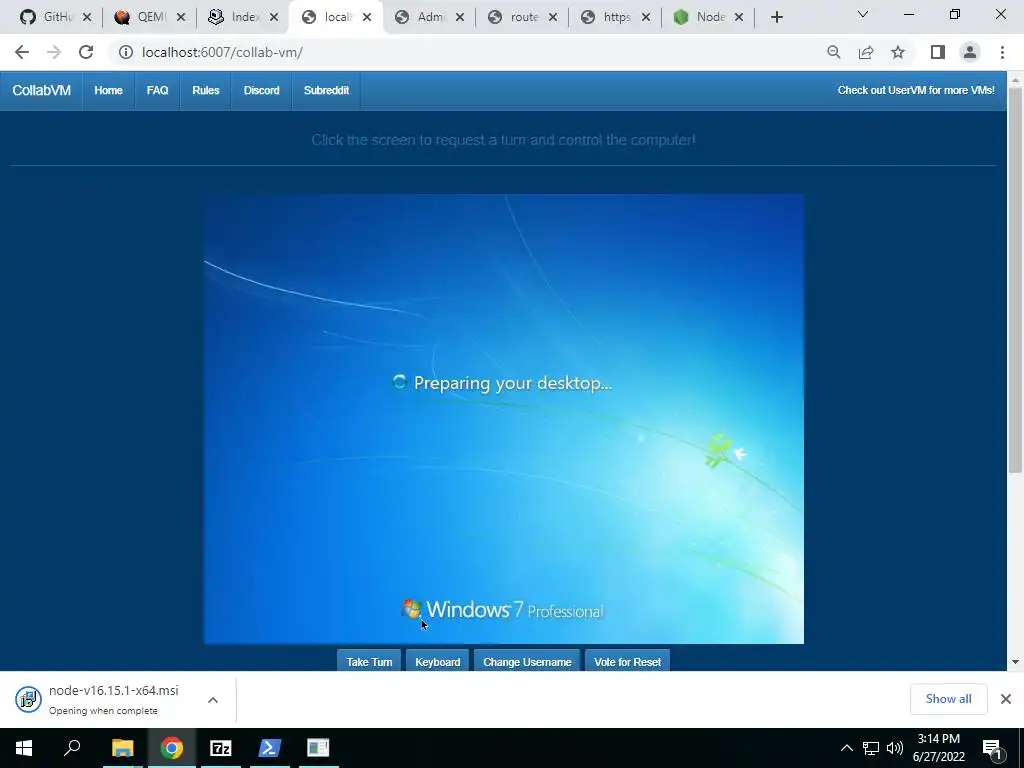Click the Take Turn button
Image resolution: width=1024 pixels, height=768 pixels.
click(369, 661)
